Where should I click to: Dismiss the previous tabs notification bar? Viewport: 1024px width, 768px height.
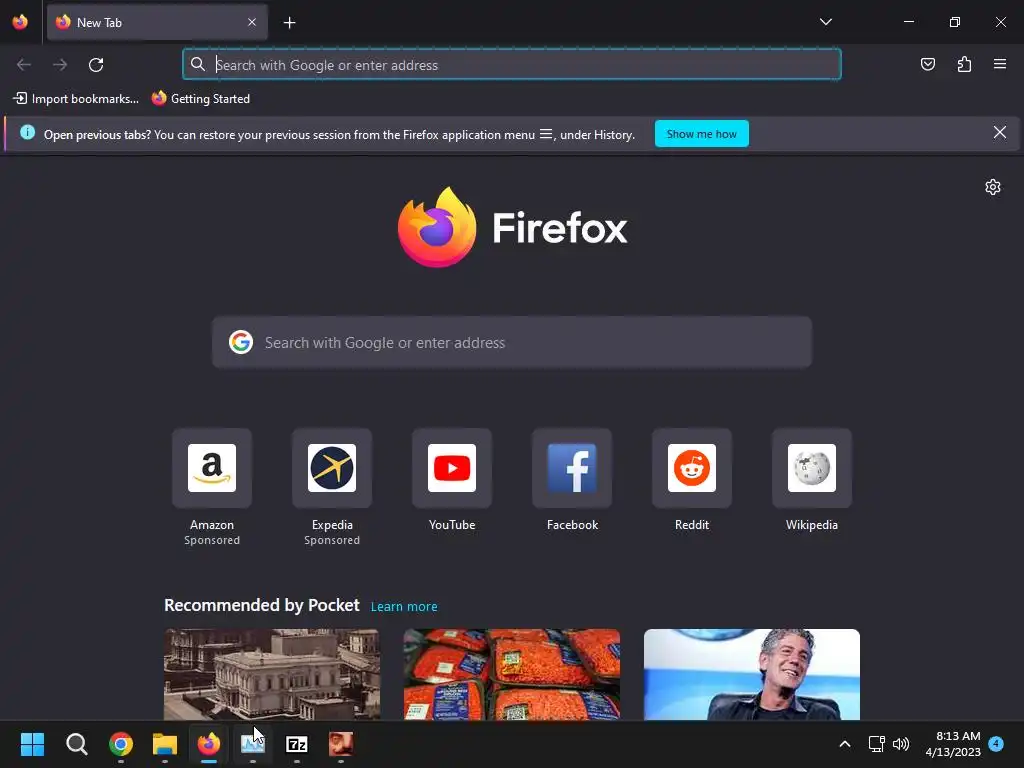pyautogui.click(x=1000, y=133)
